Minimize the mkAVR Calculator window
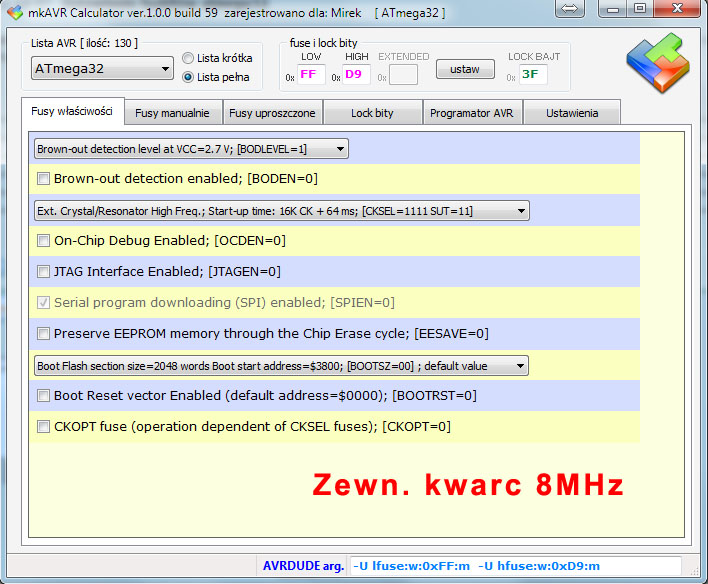Image resolution: width=708 pixels, height=584 pixels. [x=613, y=9]
